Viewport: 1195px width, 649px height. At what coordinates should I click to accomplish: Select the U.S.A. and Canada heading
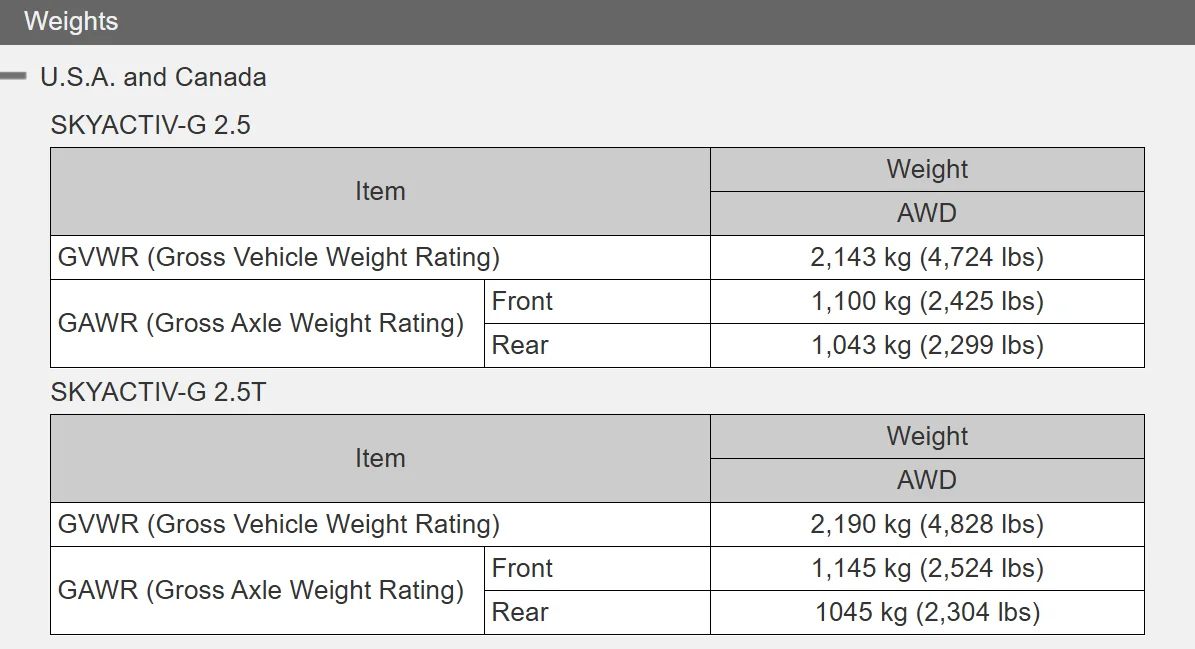[153, 77]
